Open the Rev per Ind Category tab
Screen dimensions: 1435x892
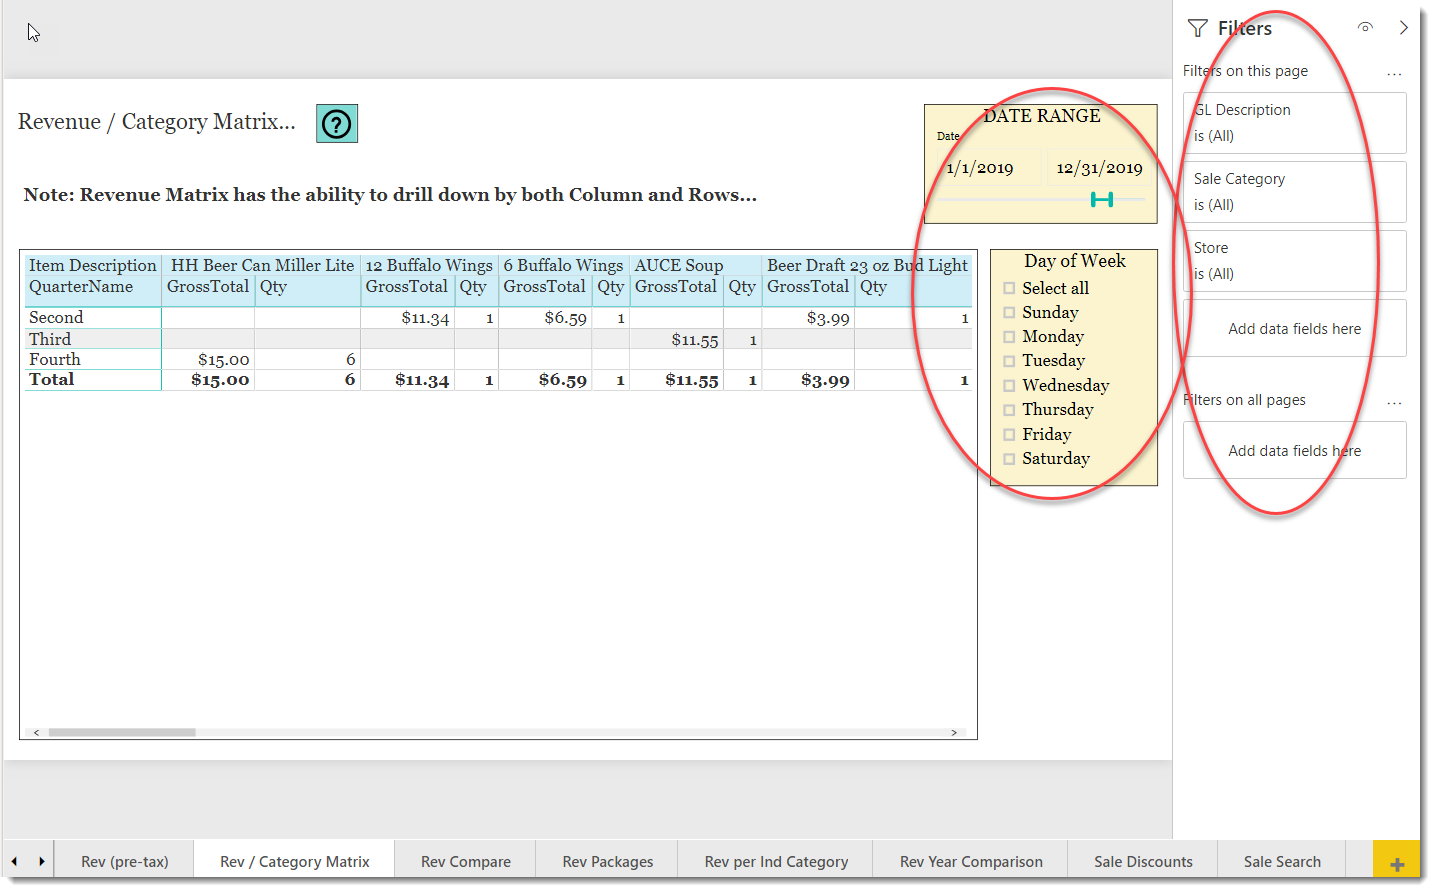click(x=776, y=861)
